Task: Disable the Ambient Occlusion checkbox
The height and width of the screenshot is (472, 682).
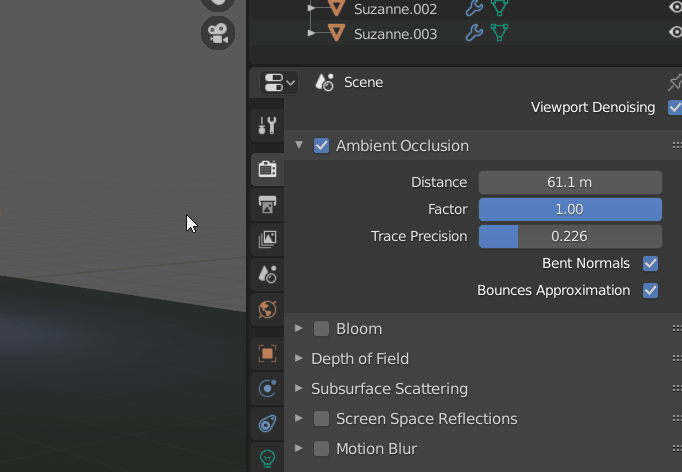Action: point(321,145)
